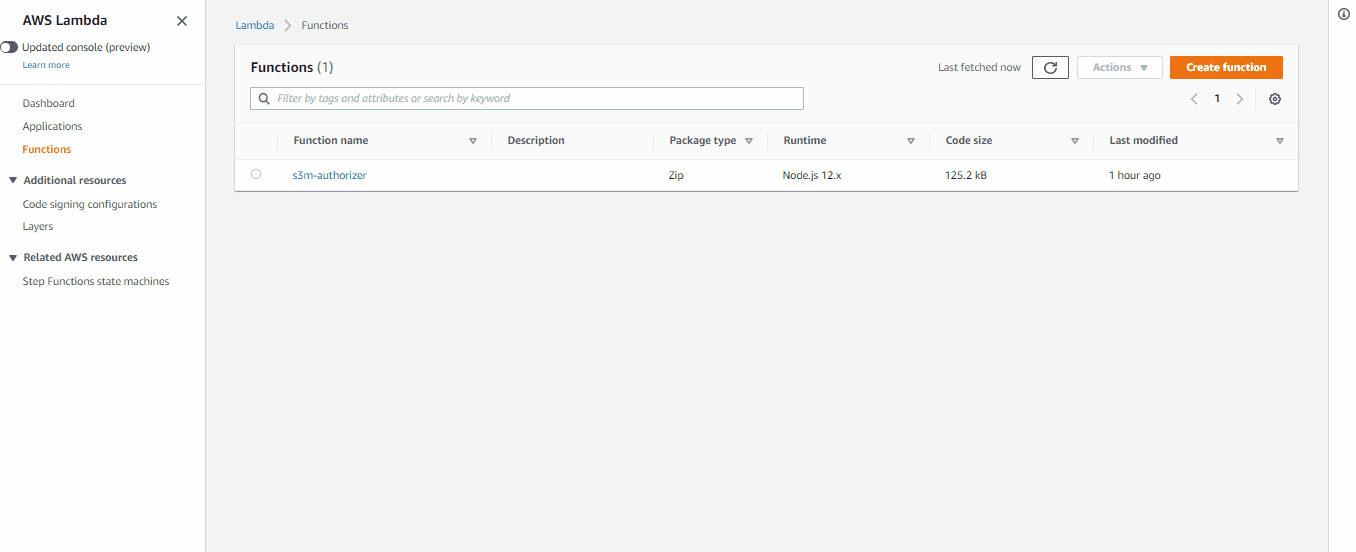Click Learn more link
1356x552 pixels.
(x=46, y=65)
